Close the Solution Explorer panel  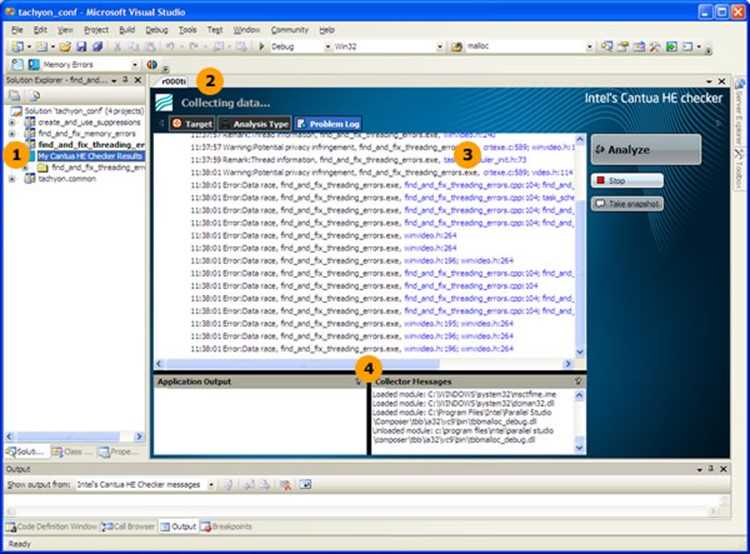click(x=138, y=80)
